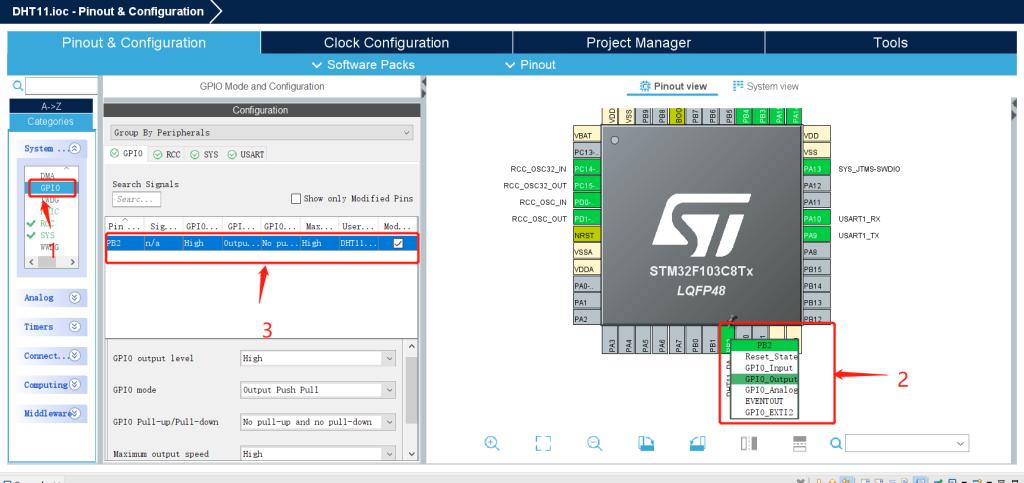Screen dimensions: 1024x483
Task: Zoom in on the pinout view
Action: click(492, 443)
